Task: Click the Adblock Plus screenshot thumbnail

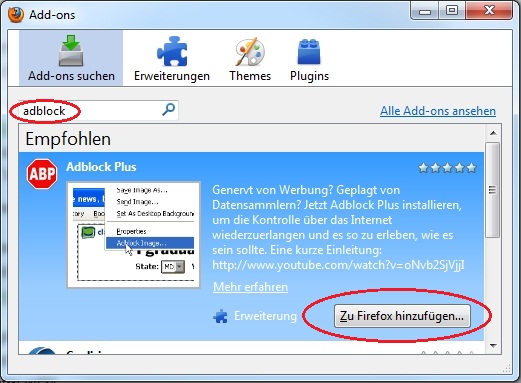Action: pos(133,235)
